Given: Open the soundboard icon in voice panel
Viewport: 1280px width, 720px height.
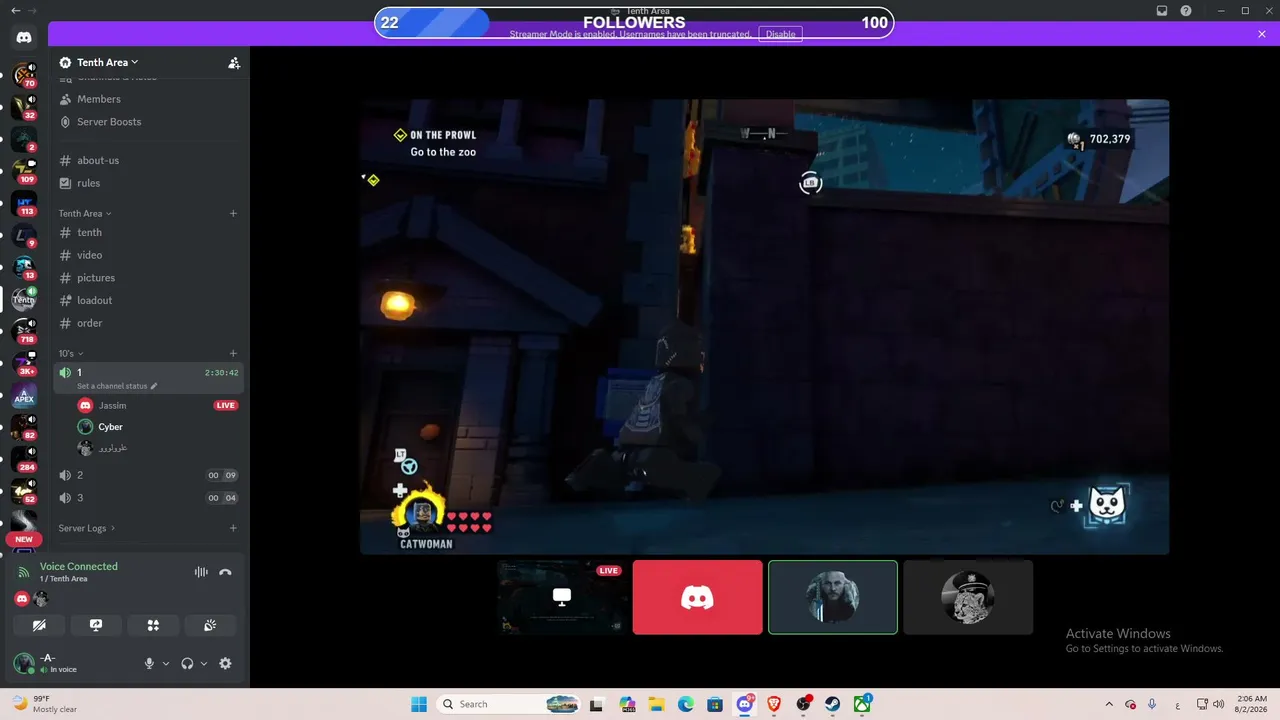Looking at the screenshot, I should tap(210, 625).
